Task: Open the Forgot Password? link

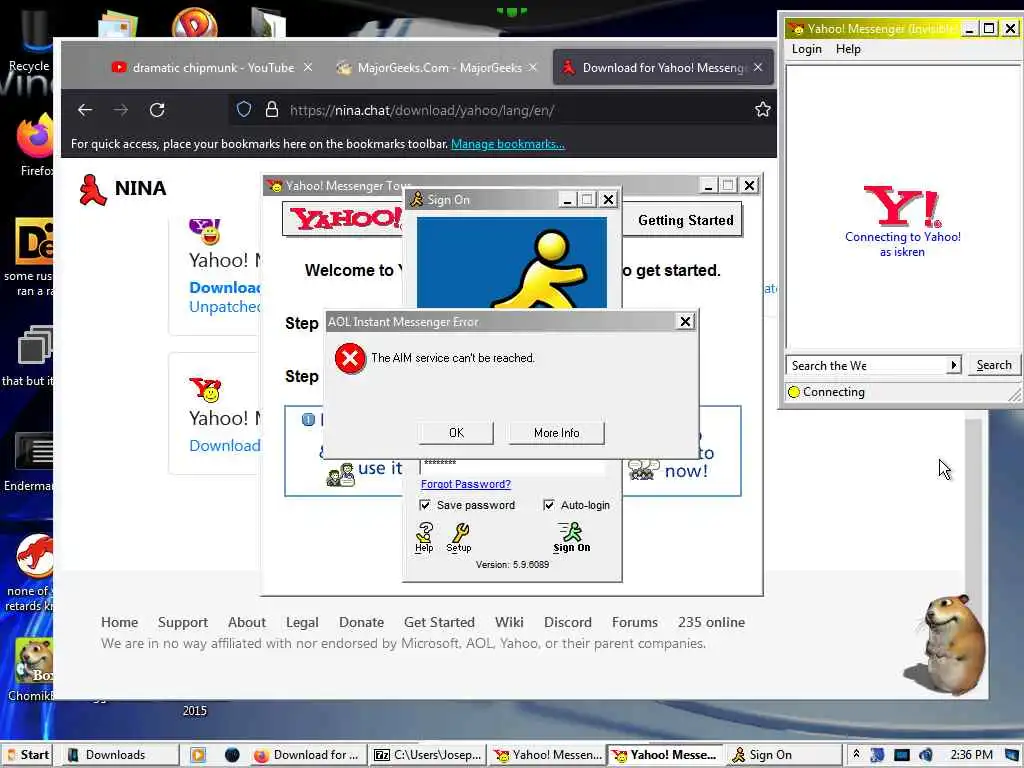Action: pyautogui.click(x=466, y=484)
